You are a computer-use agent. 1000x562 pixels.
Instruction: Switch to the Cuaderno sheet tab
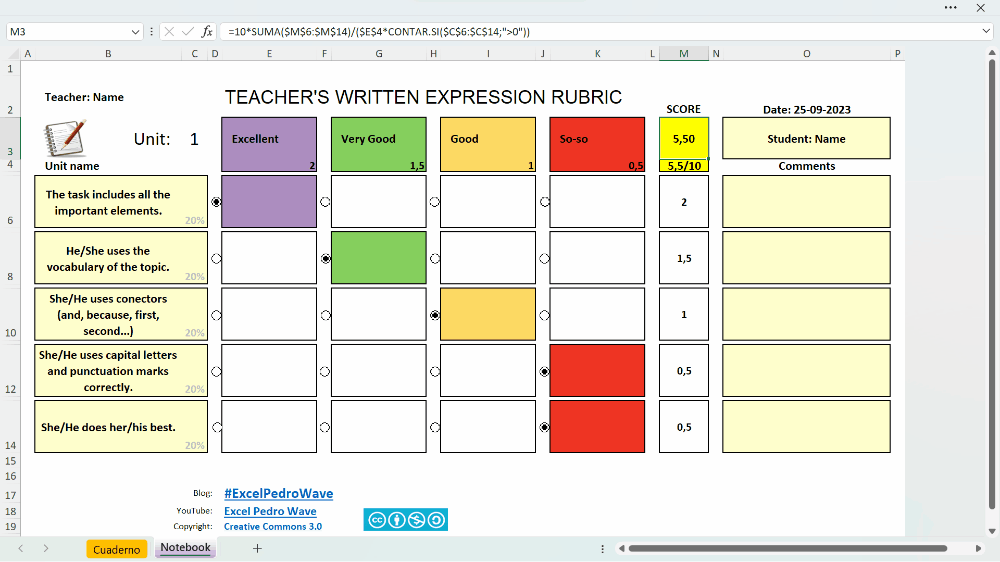click(117, 549)
